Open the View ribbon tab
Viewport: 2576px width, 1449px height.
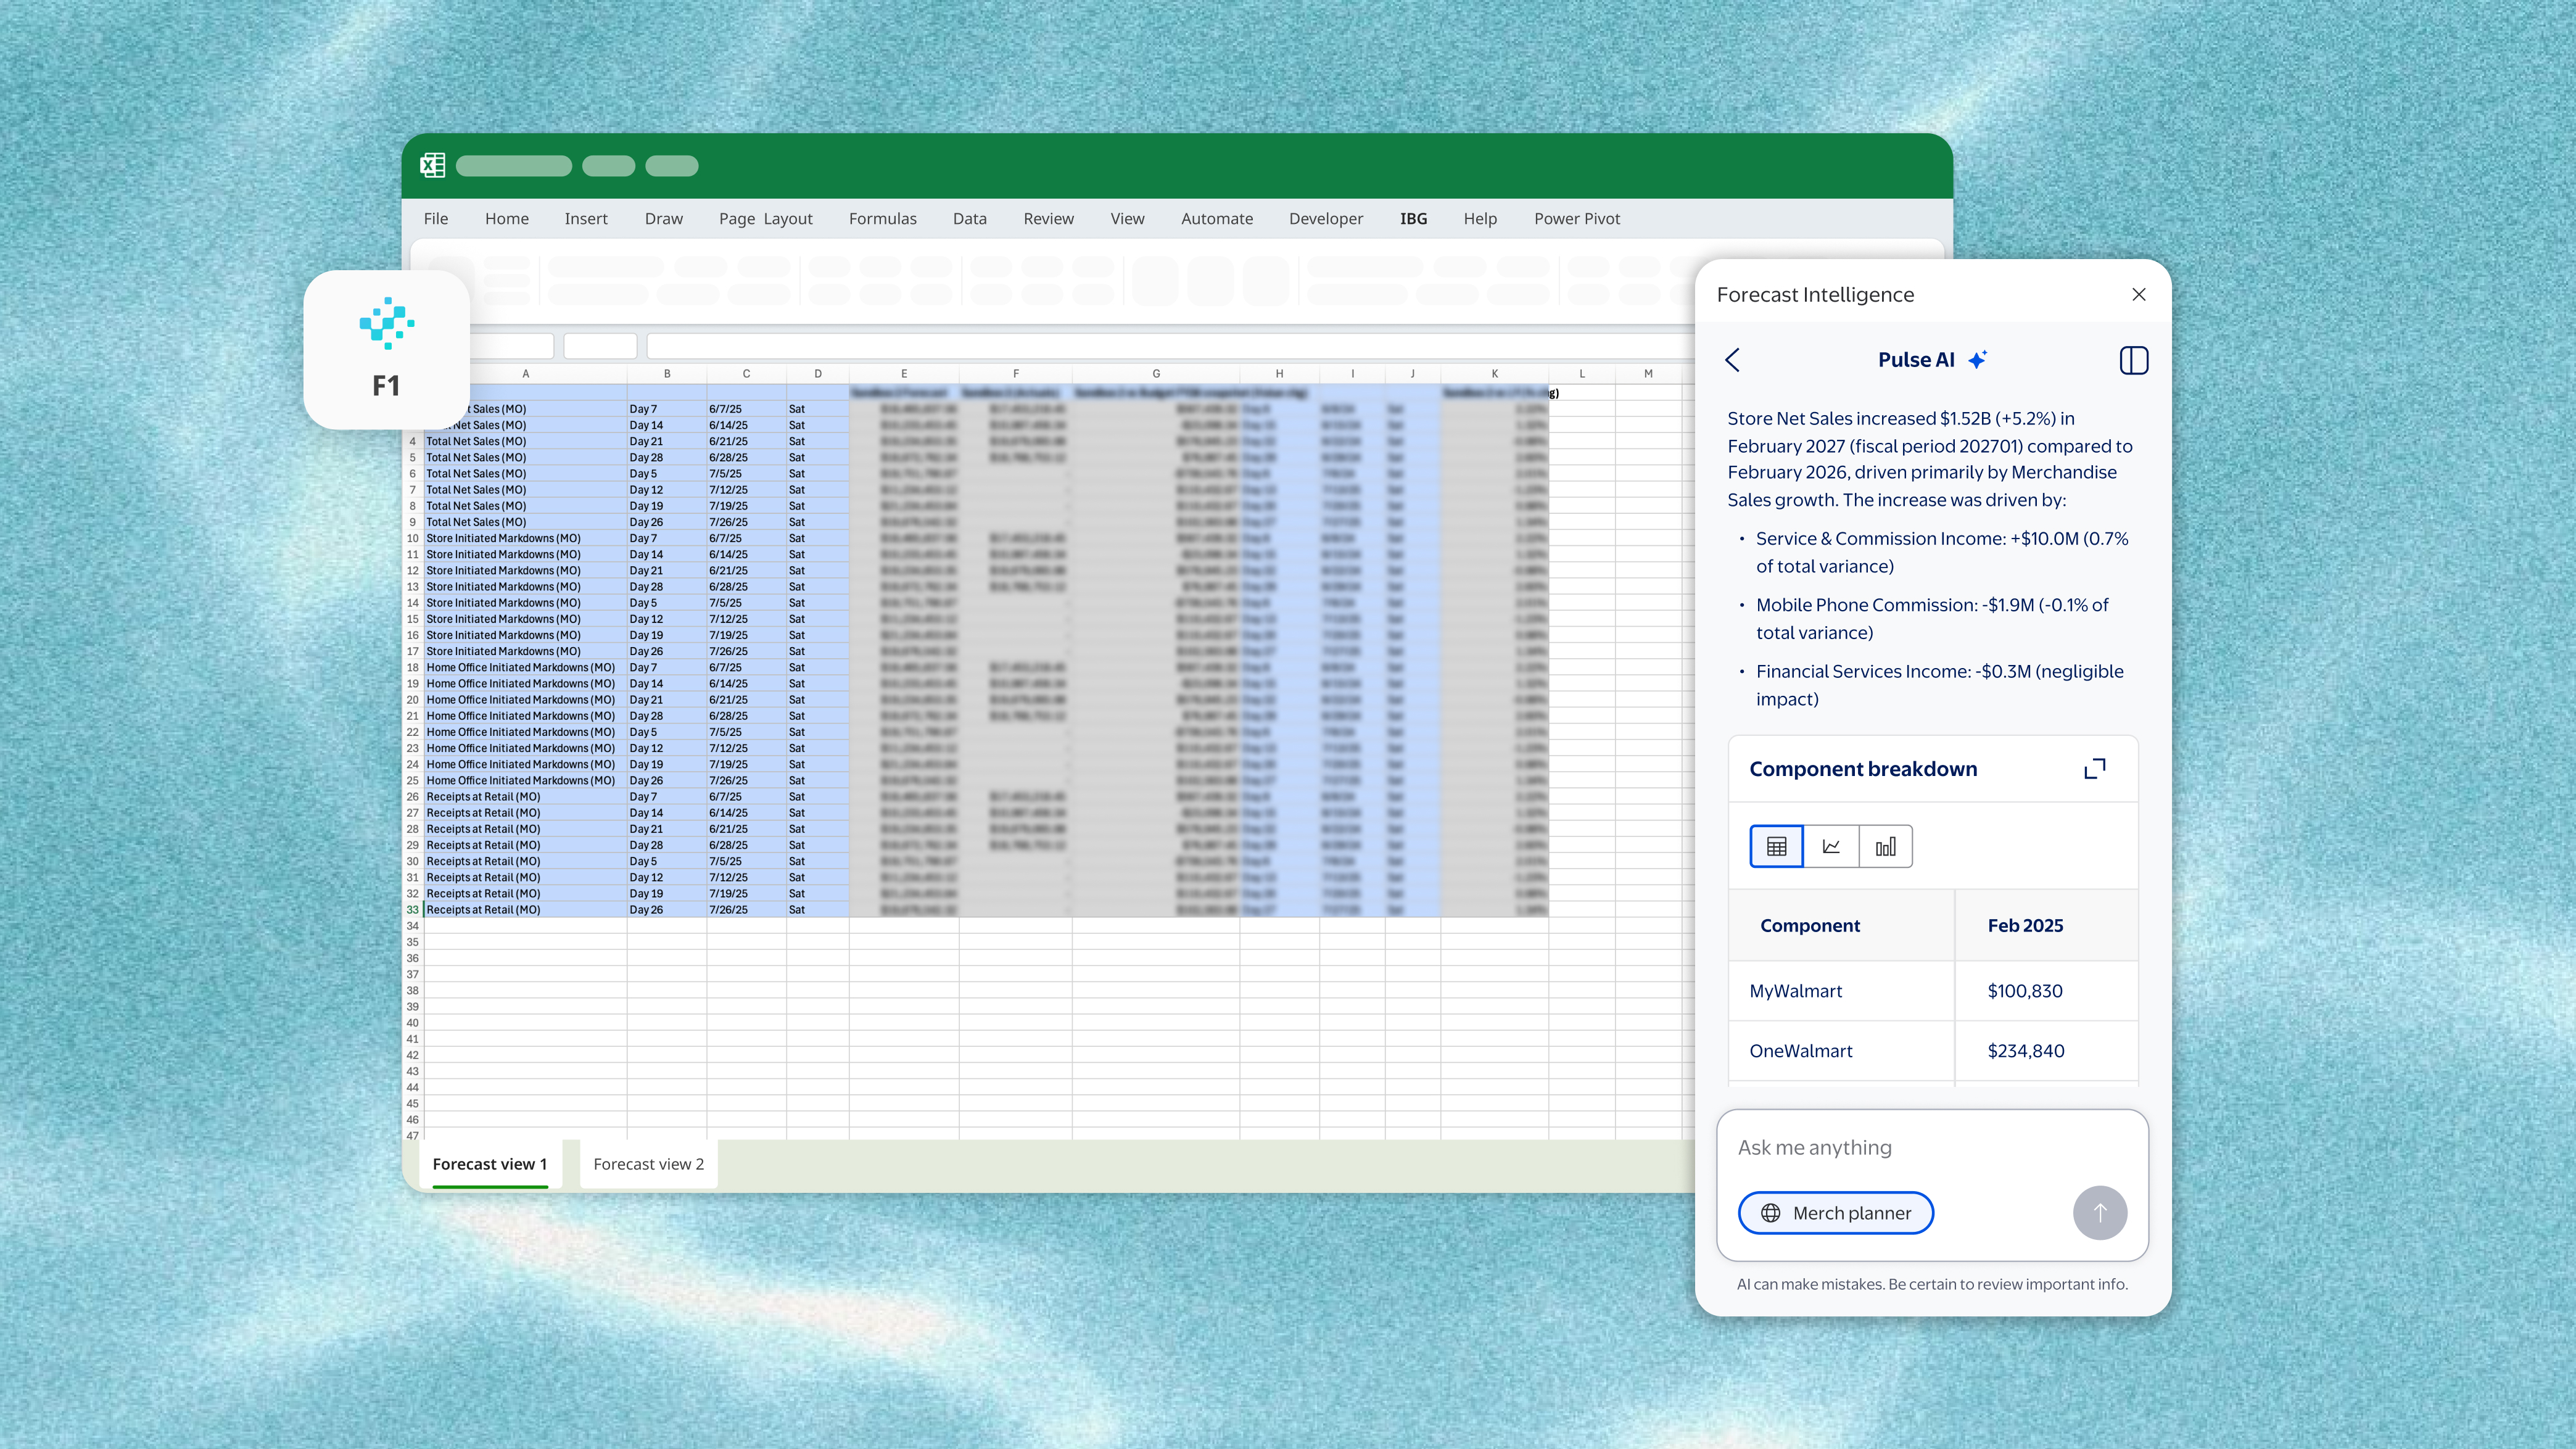(x=1127, y=218)
